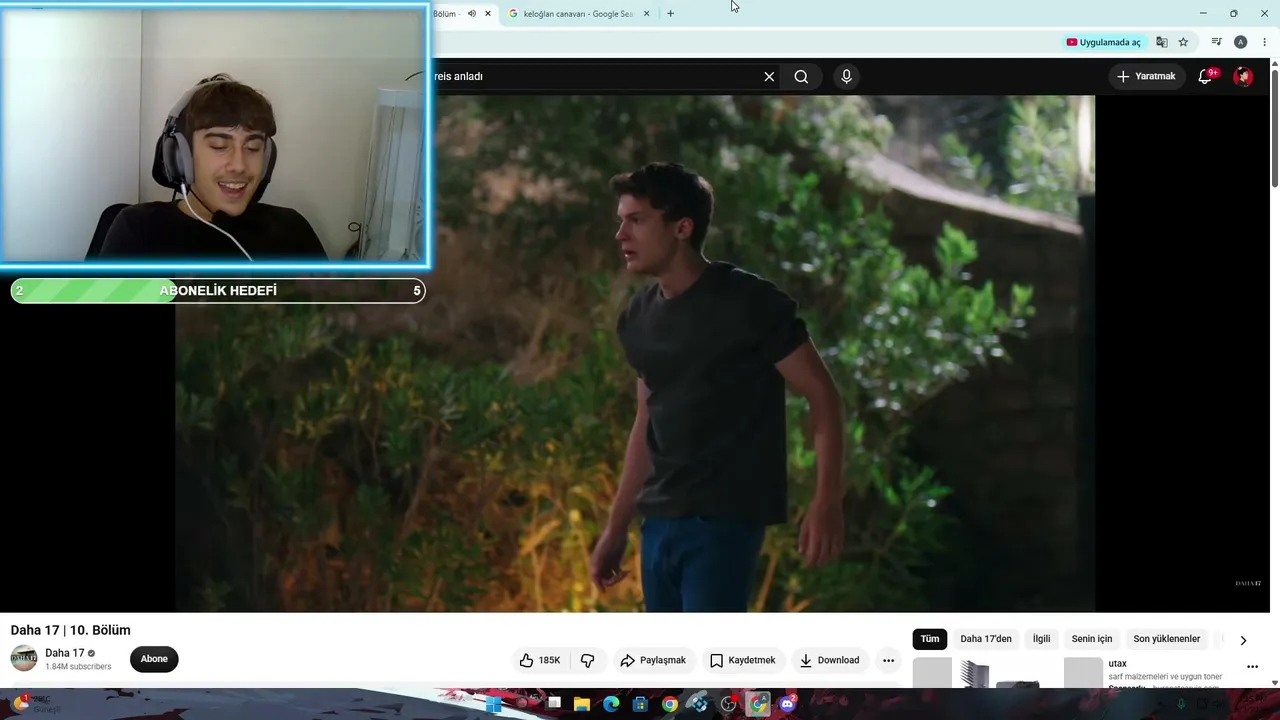Translate page via translate icon

1161,42
